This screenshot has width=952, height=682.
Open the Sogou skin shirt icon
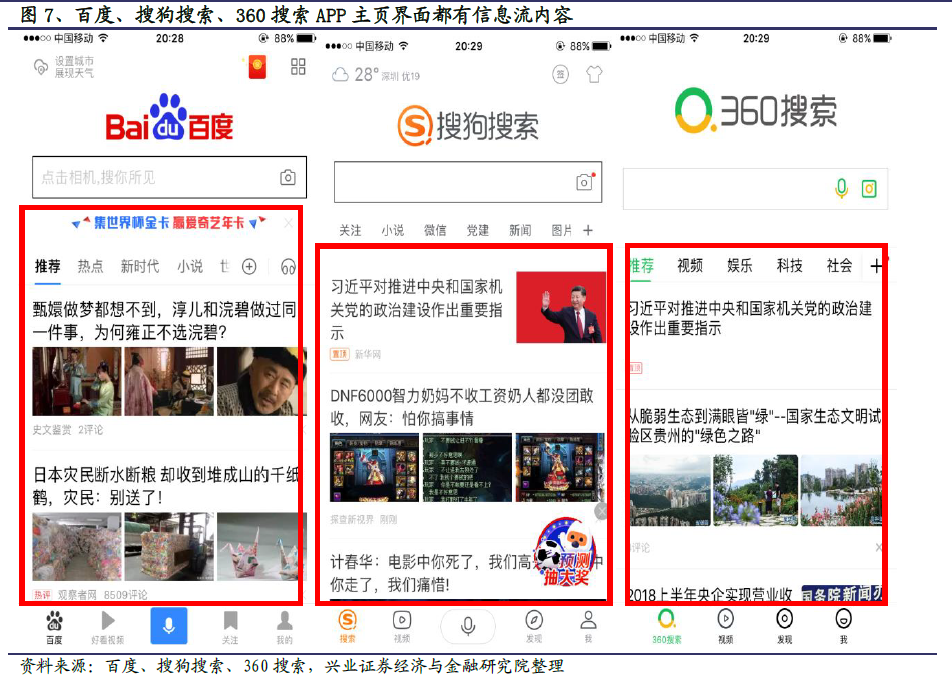[593, 74]
